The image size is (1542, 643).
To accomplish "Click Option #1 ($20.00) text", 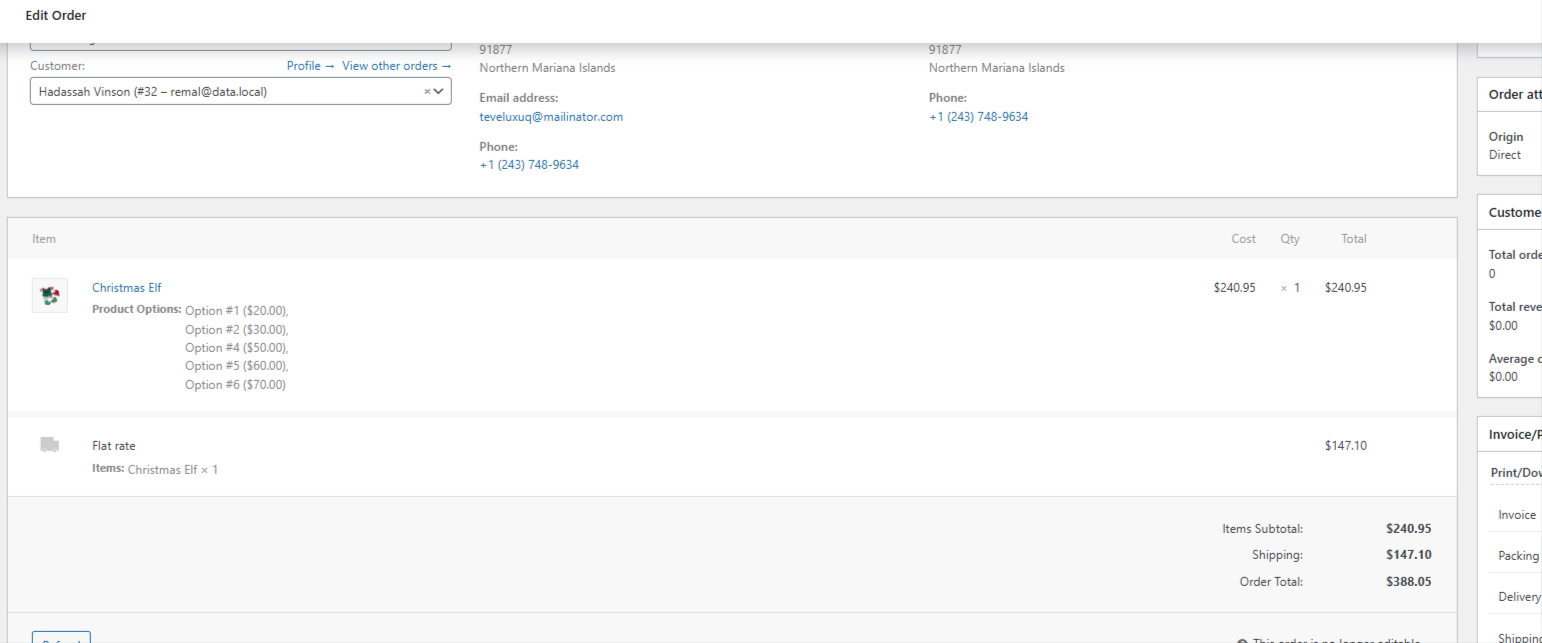I will tap(237, 311).
